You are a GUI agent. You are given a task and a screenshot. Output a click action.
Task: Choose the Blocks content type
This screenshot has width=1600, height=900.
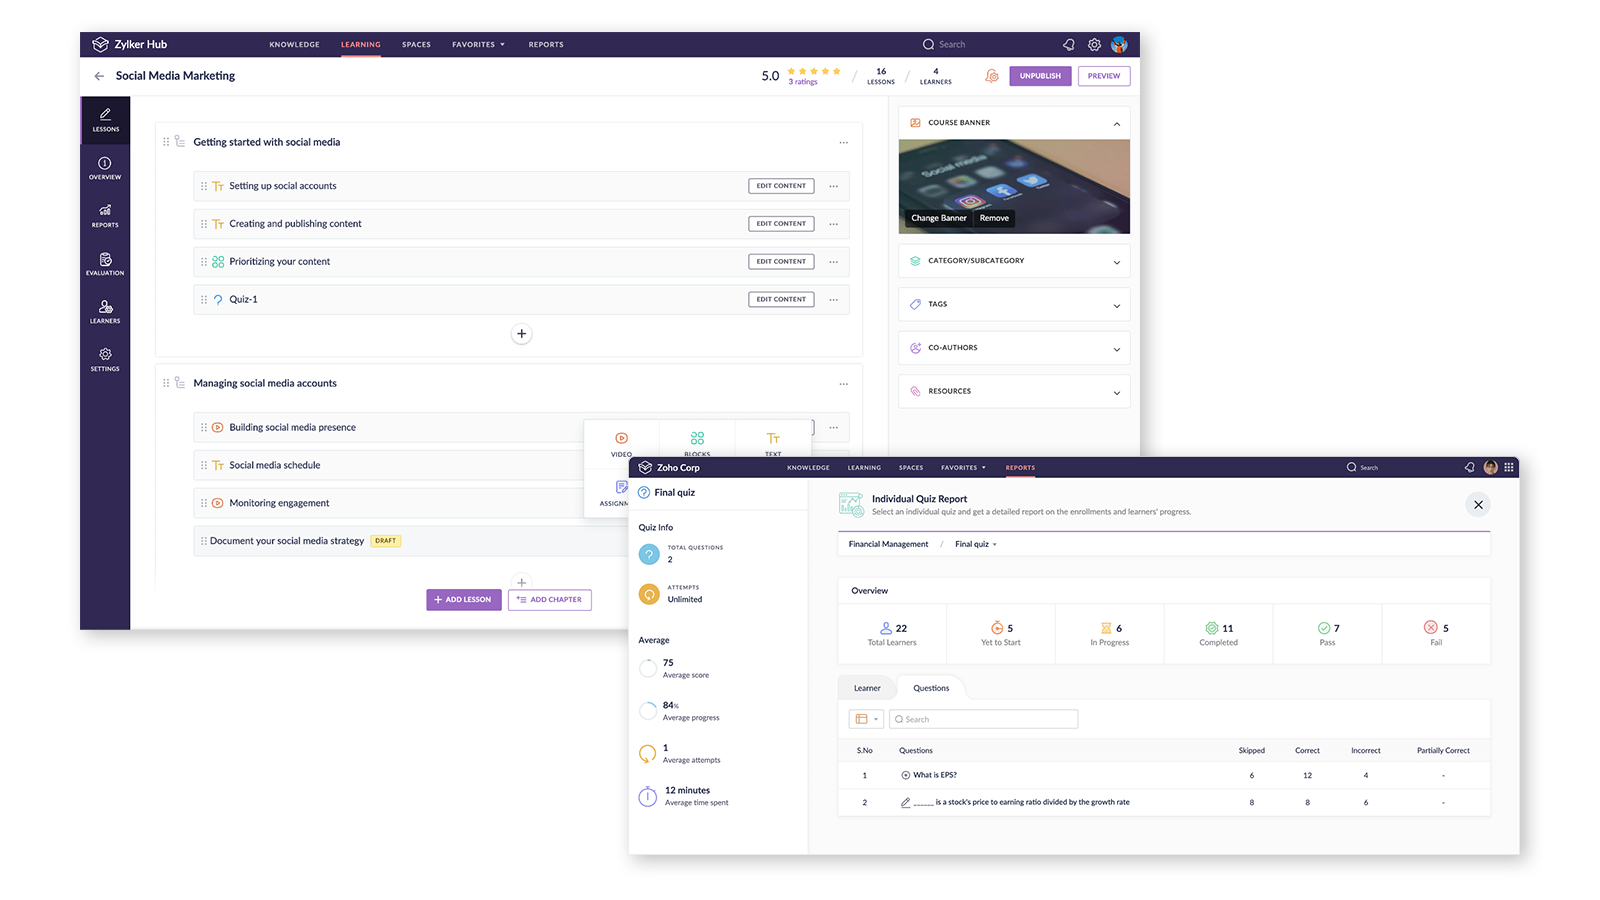[x=697, y=440]
